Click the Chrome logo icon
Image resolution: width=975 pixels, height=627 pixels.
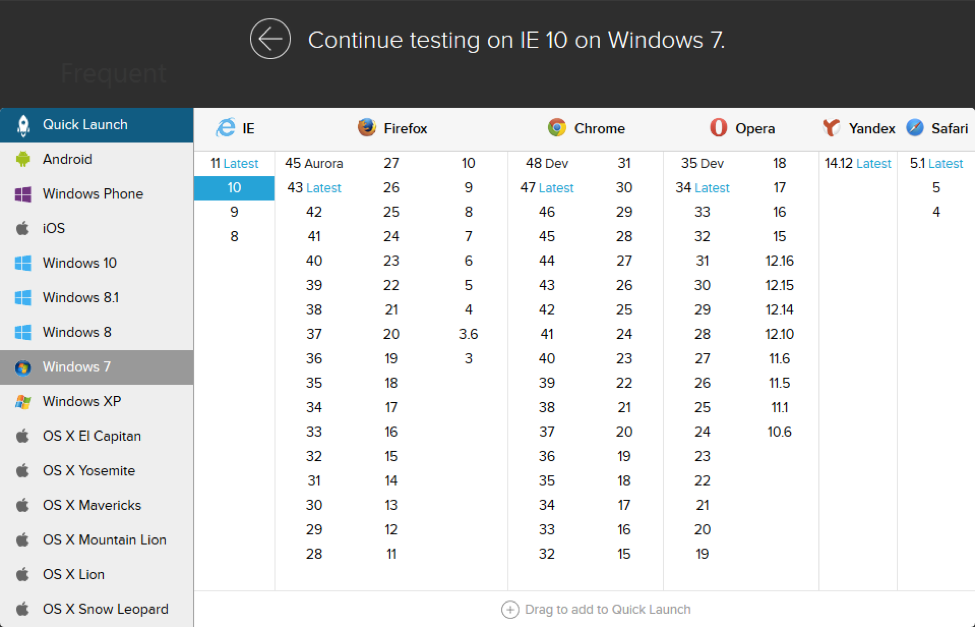click(x=557, y=128)
